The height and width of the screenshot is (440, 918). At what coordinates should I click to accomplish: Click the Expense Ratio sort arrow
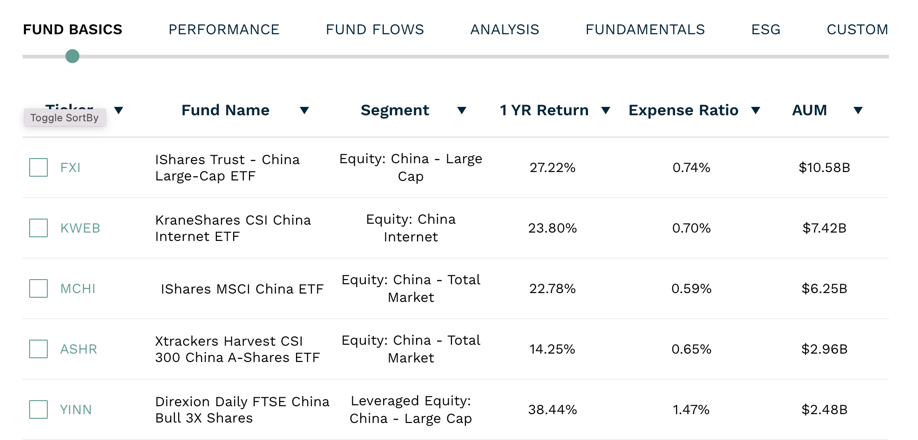[755, 110]
